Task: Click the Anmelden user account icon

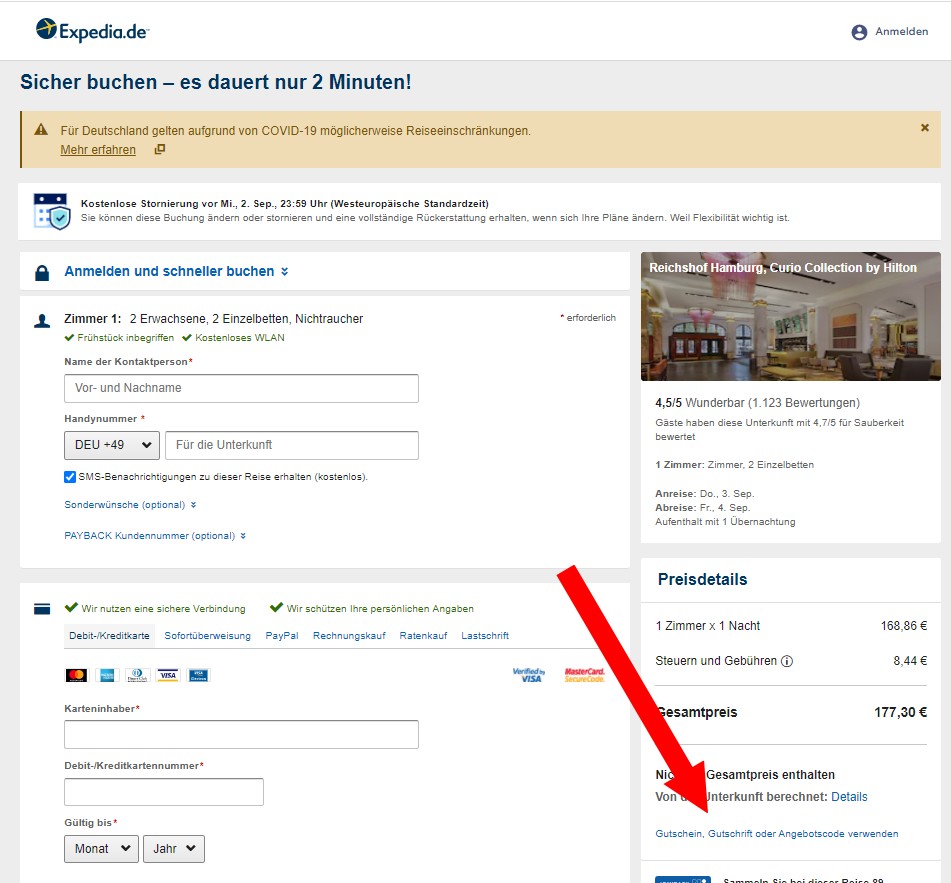Action: click(x=859, y=32)
